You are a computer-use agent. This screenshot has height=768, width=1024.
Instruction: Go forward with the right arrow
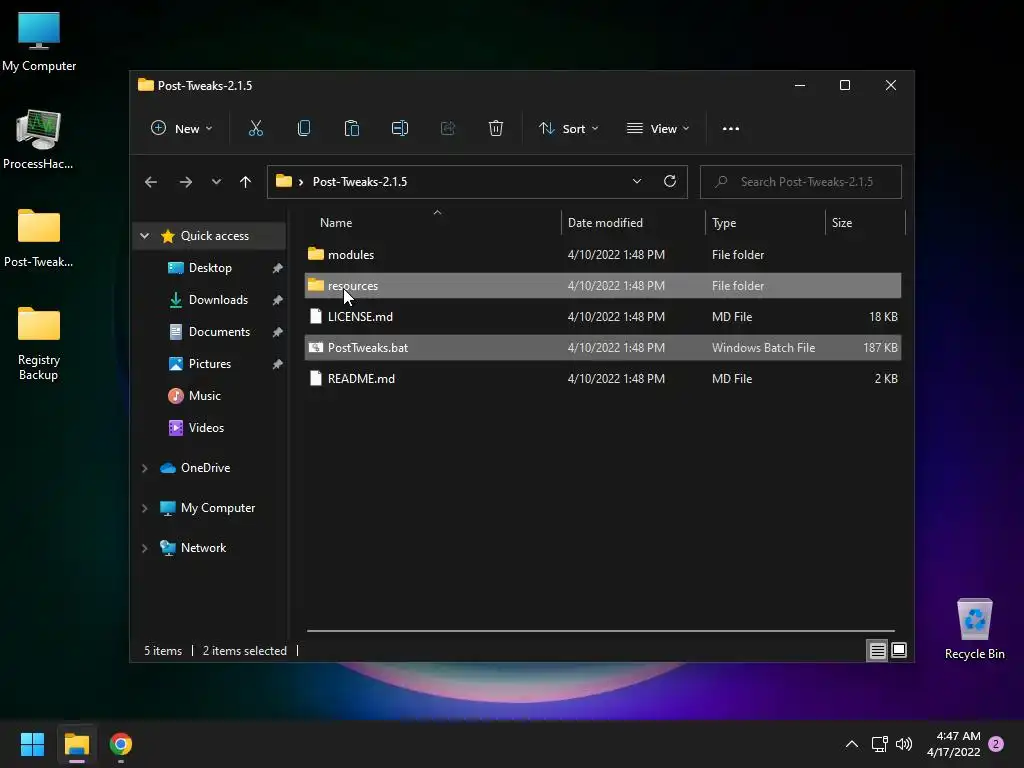click(185, 182)
